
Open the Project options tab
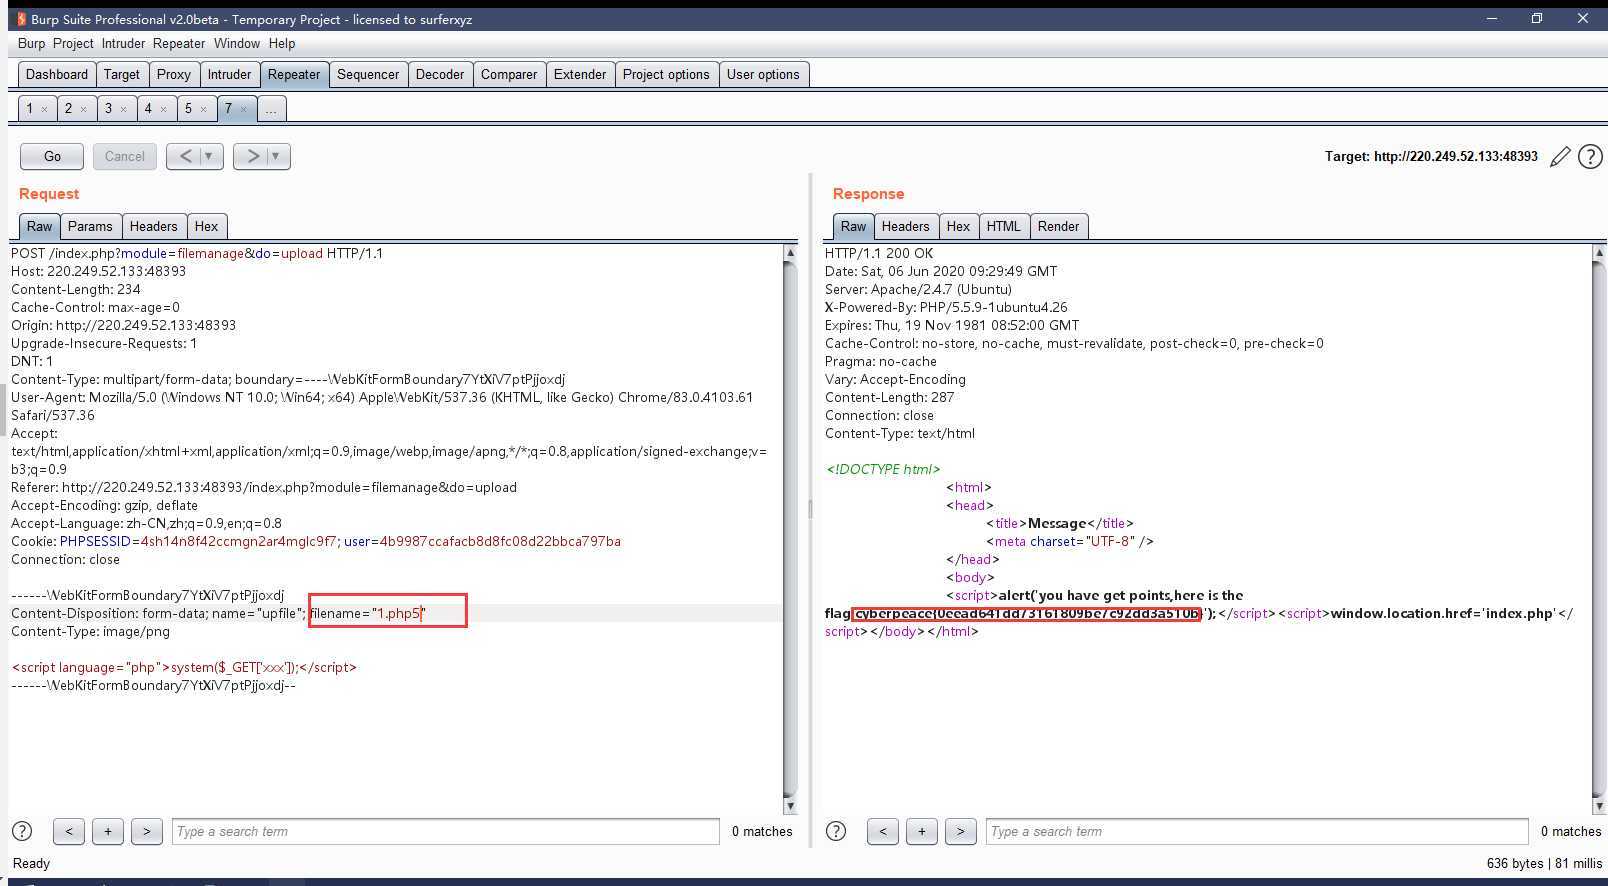pos(666,74)
